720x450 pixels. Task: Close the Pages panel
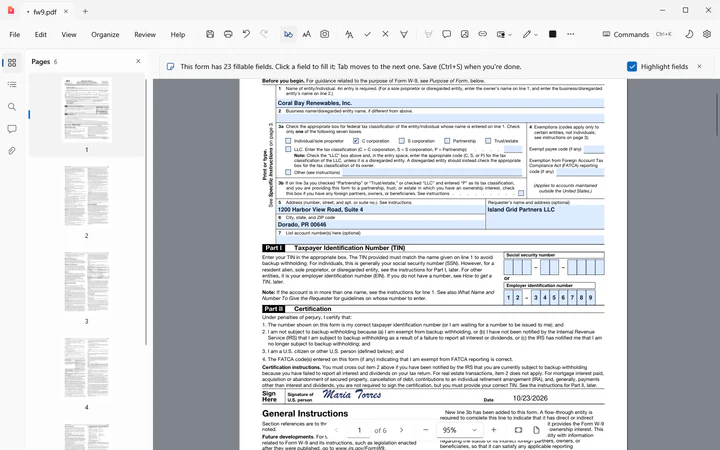138,61
